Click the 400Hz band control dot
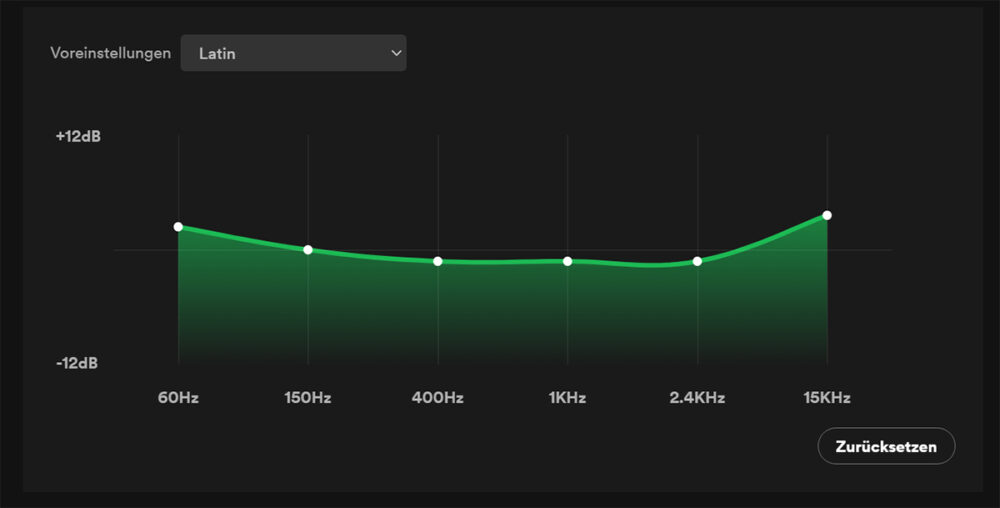Viewport: 1000px width, 508px height. tap(438, 261)
